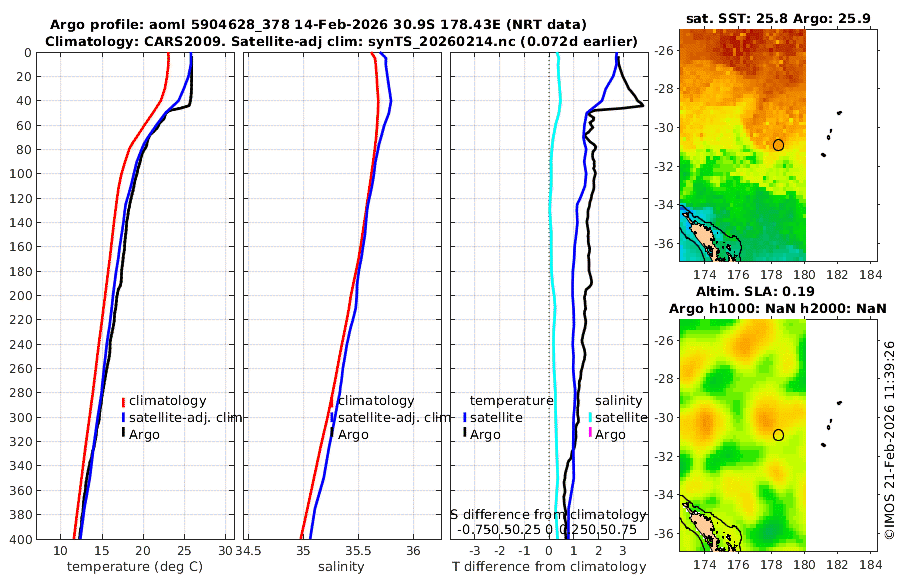
Task: Click the '25' tick on the temperature axis
Action: click(184, 551)
